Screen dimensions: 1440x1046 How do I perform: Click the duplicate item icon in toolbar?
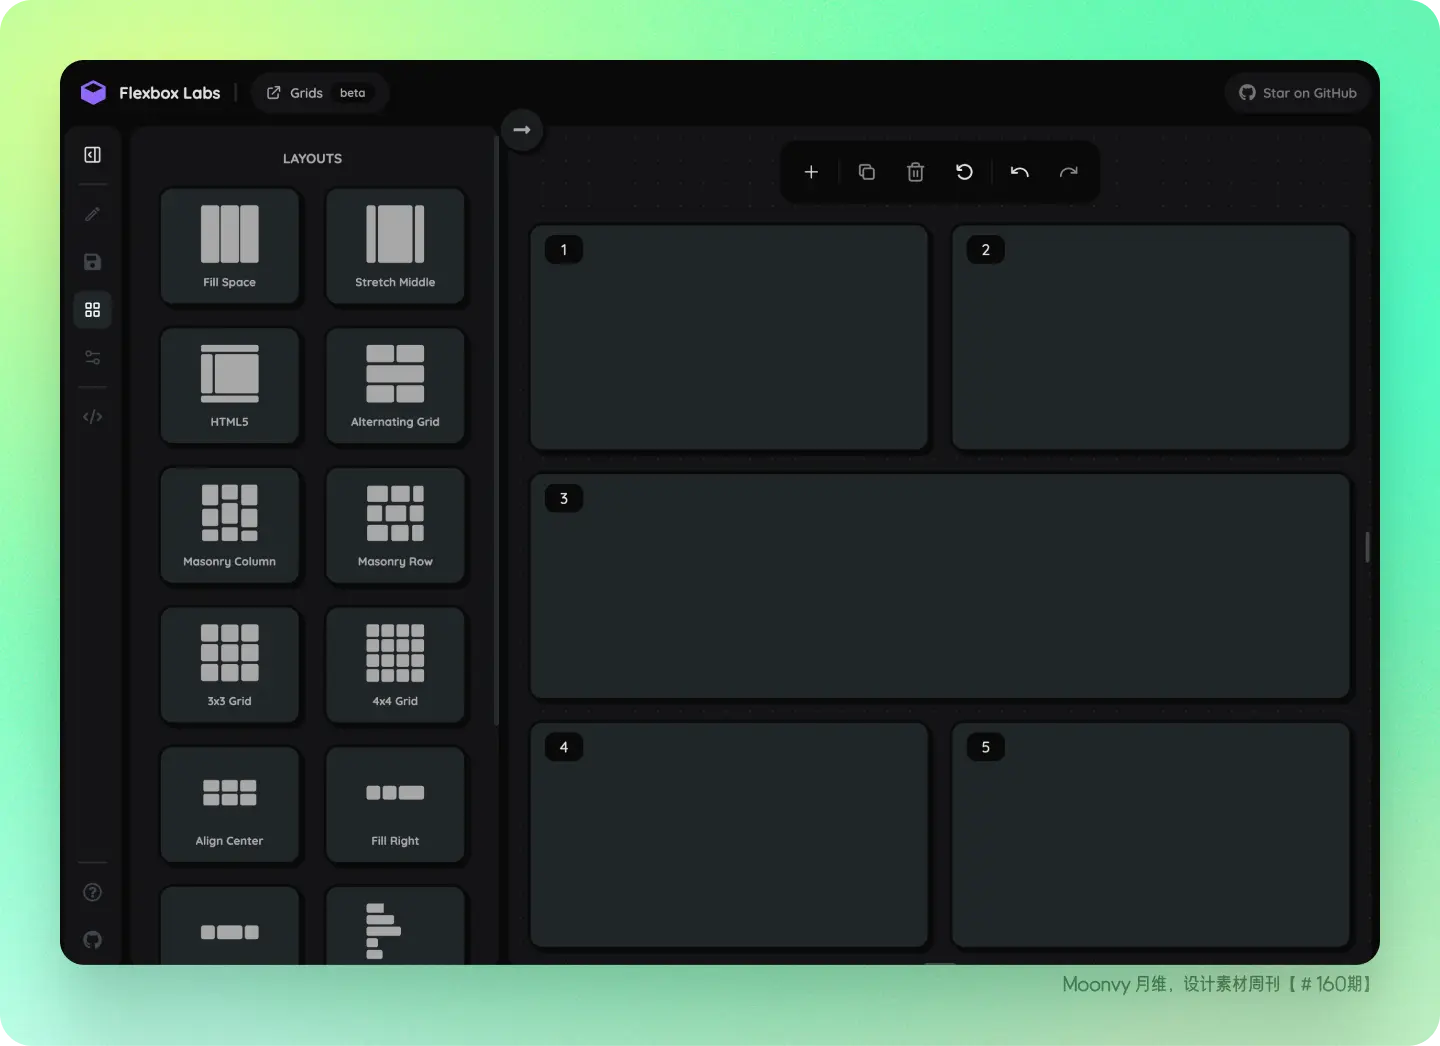click(867, 172)
